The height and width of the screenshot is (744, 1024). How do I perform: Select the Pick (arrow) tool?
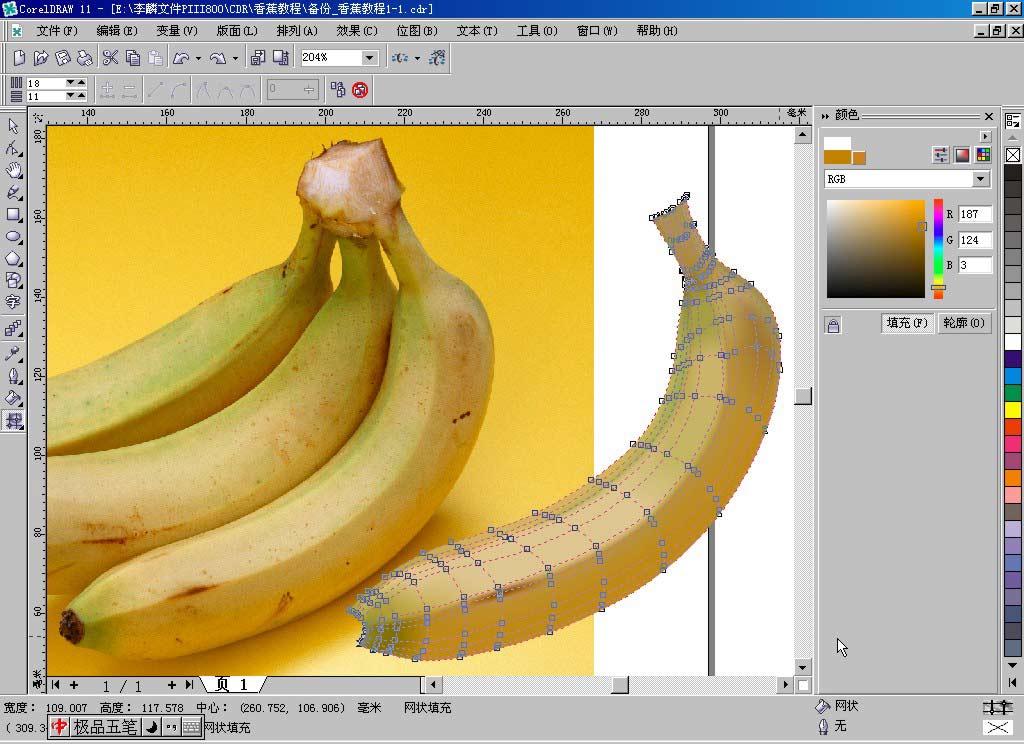tap(14, 126)
